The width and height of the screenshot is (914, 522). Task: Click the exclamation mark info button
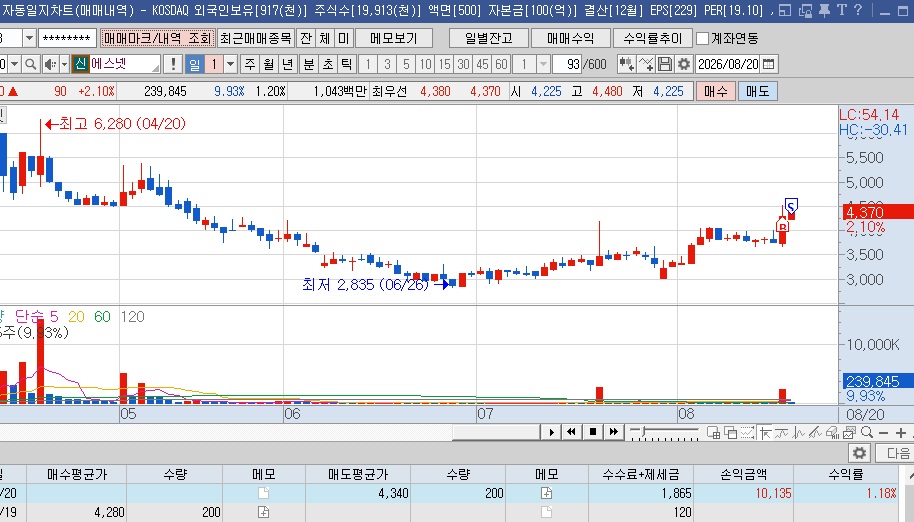point(173,64)
